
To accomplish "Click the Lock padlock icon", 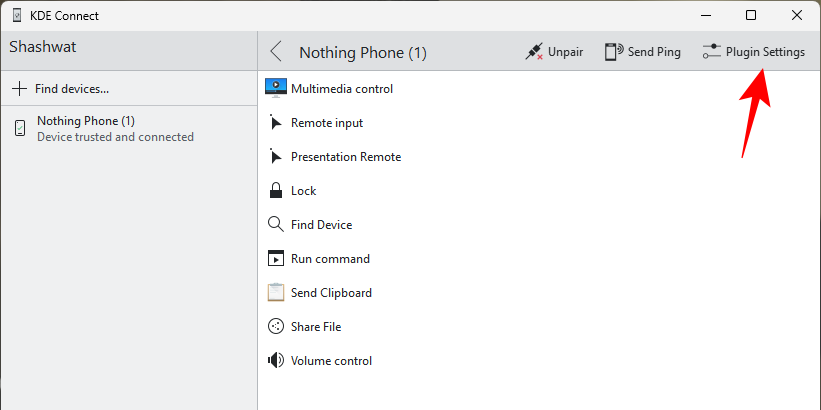I will click(x=276, y=191).
